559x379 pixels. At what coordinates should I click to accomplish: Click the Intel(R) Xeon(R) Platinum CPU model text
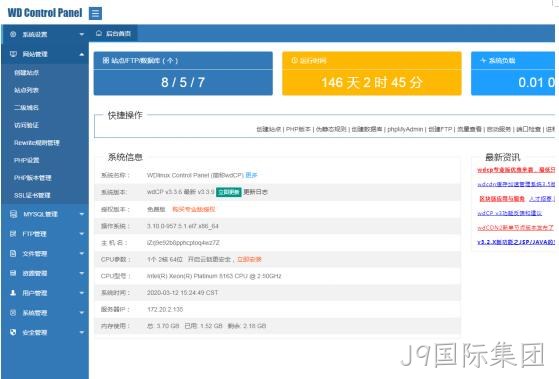[x=214, y=276]
